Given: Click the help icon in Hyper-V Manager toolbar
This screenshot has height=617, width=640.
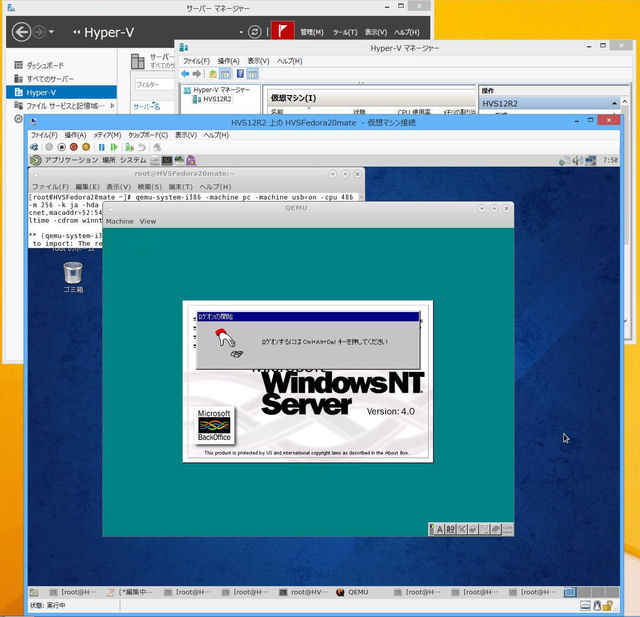Looking at the screenshot, I should (x=240, y=74).
